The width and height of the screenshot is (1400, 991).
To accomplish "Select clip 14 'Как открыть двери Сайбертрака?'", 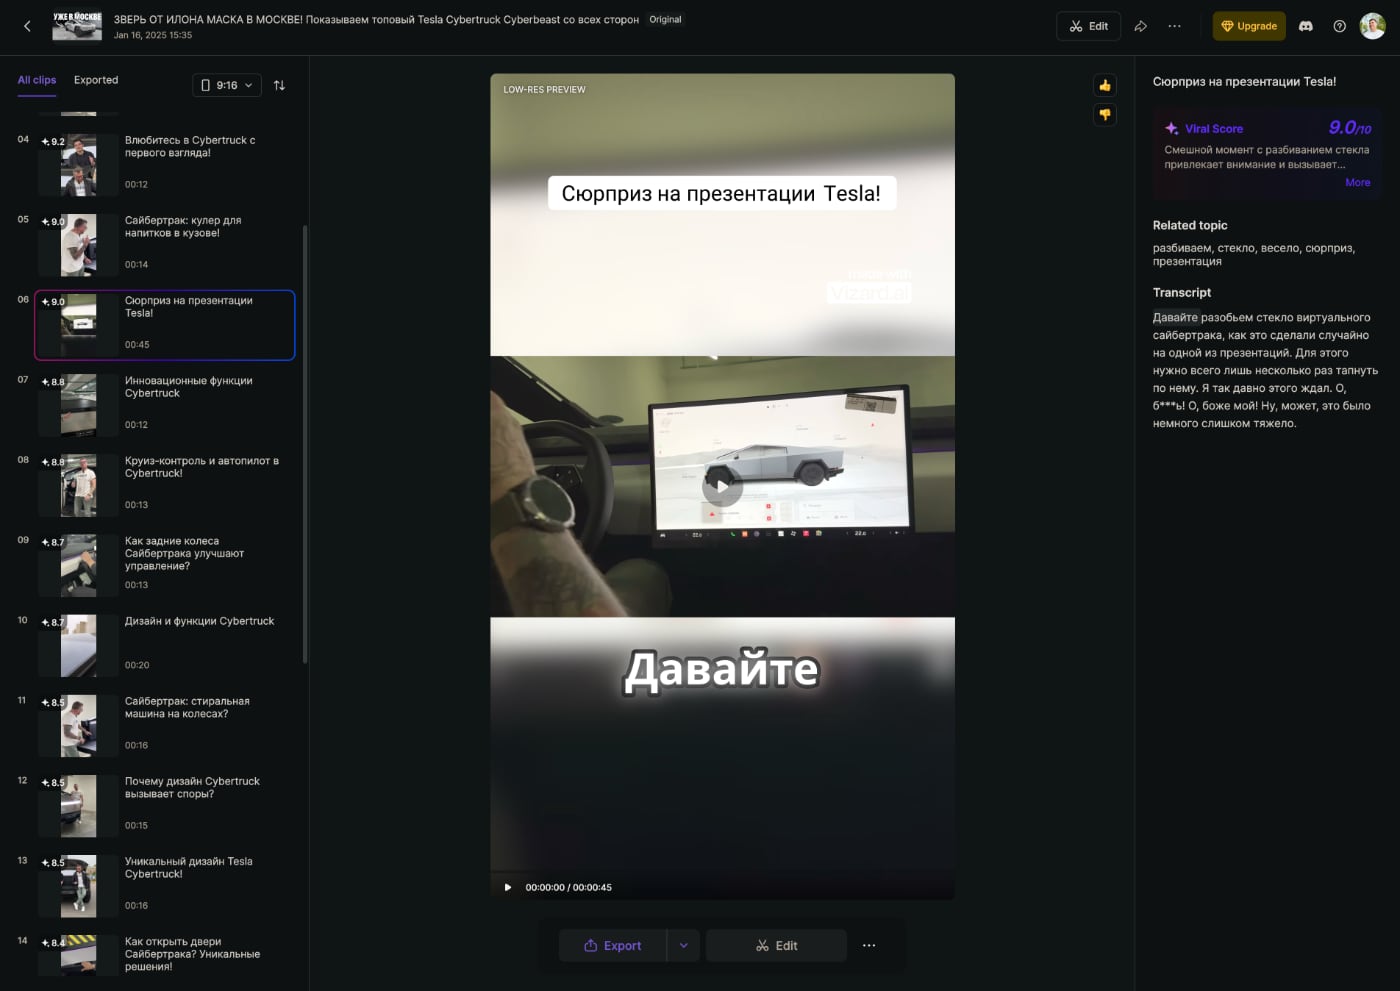I will click(165, 955).
